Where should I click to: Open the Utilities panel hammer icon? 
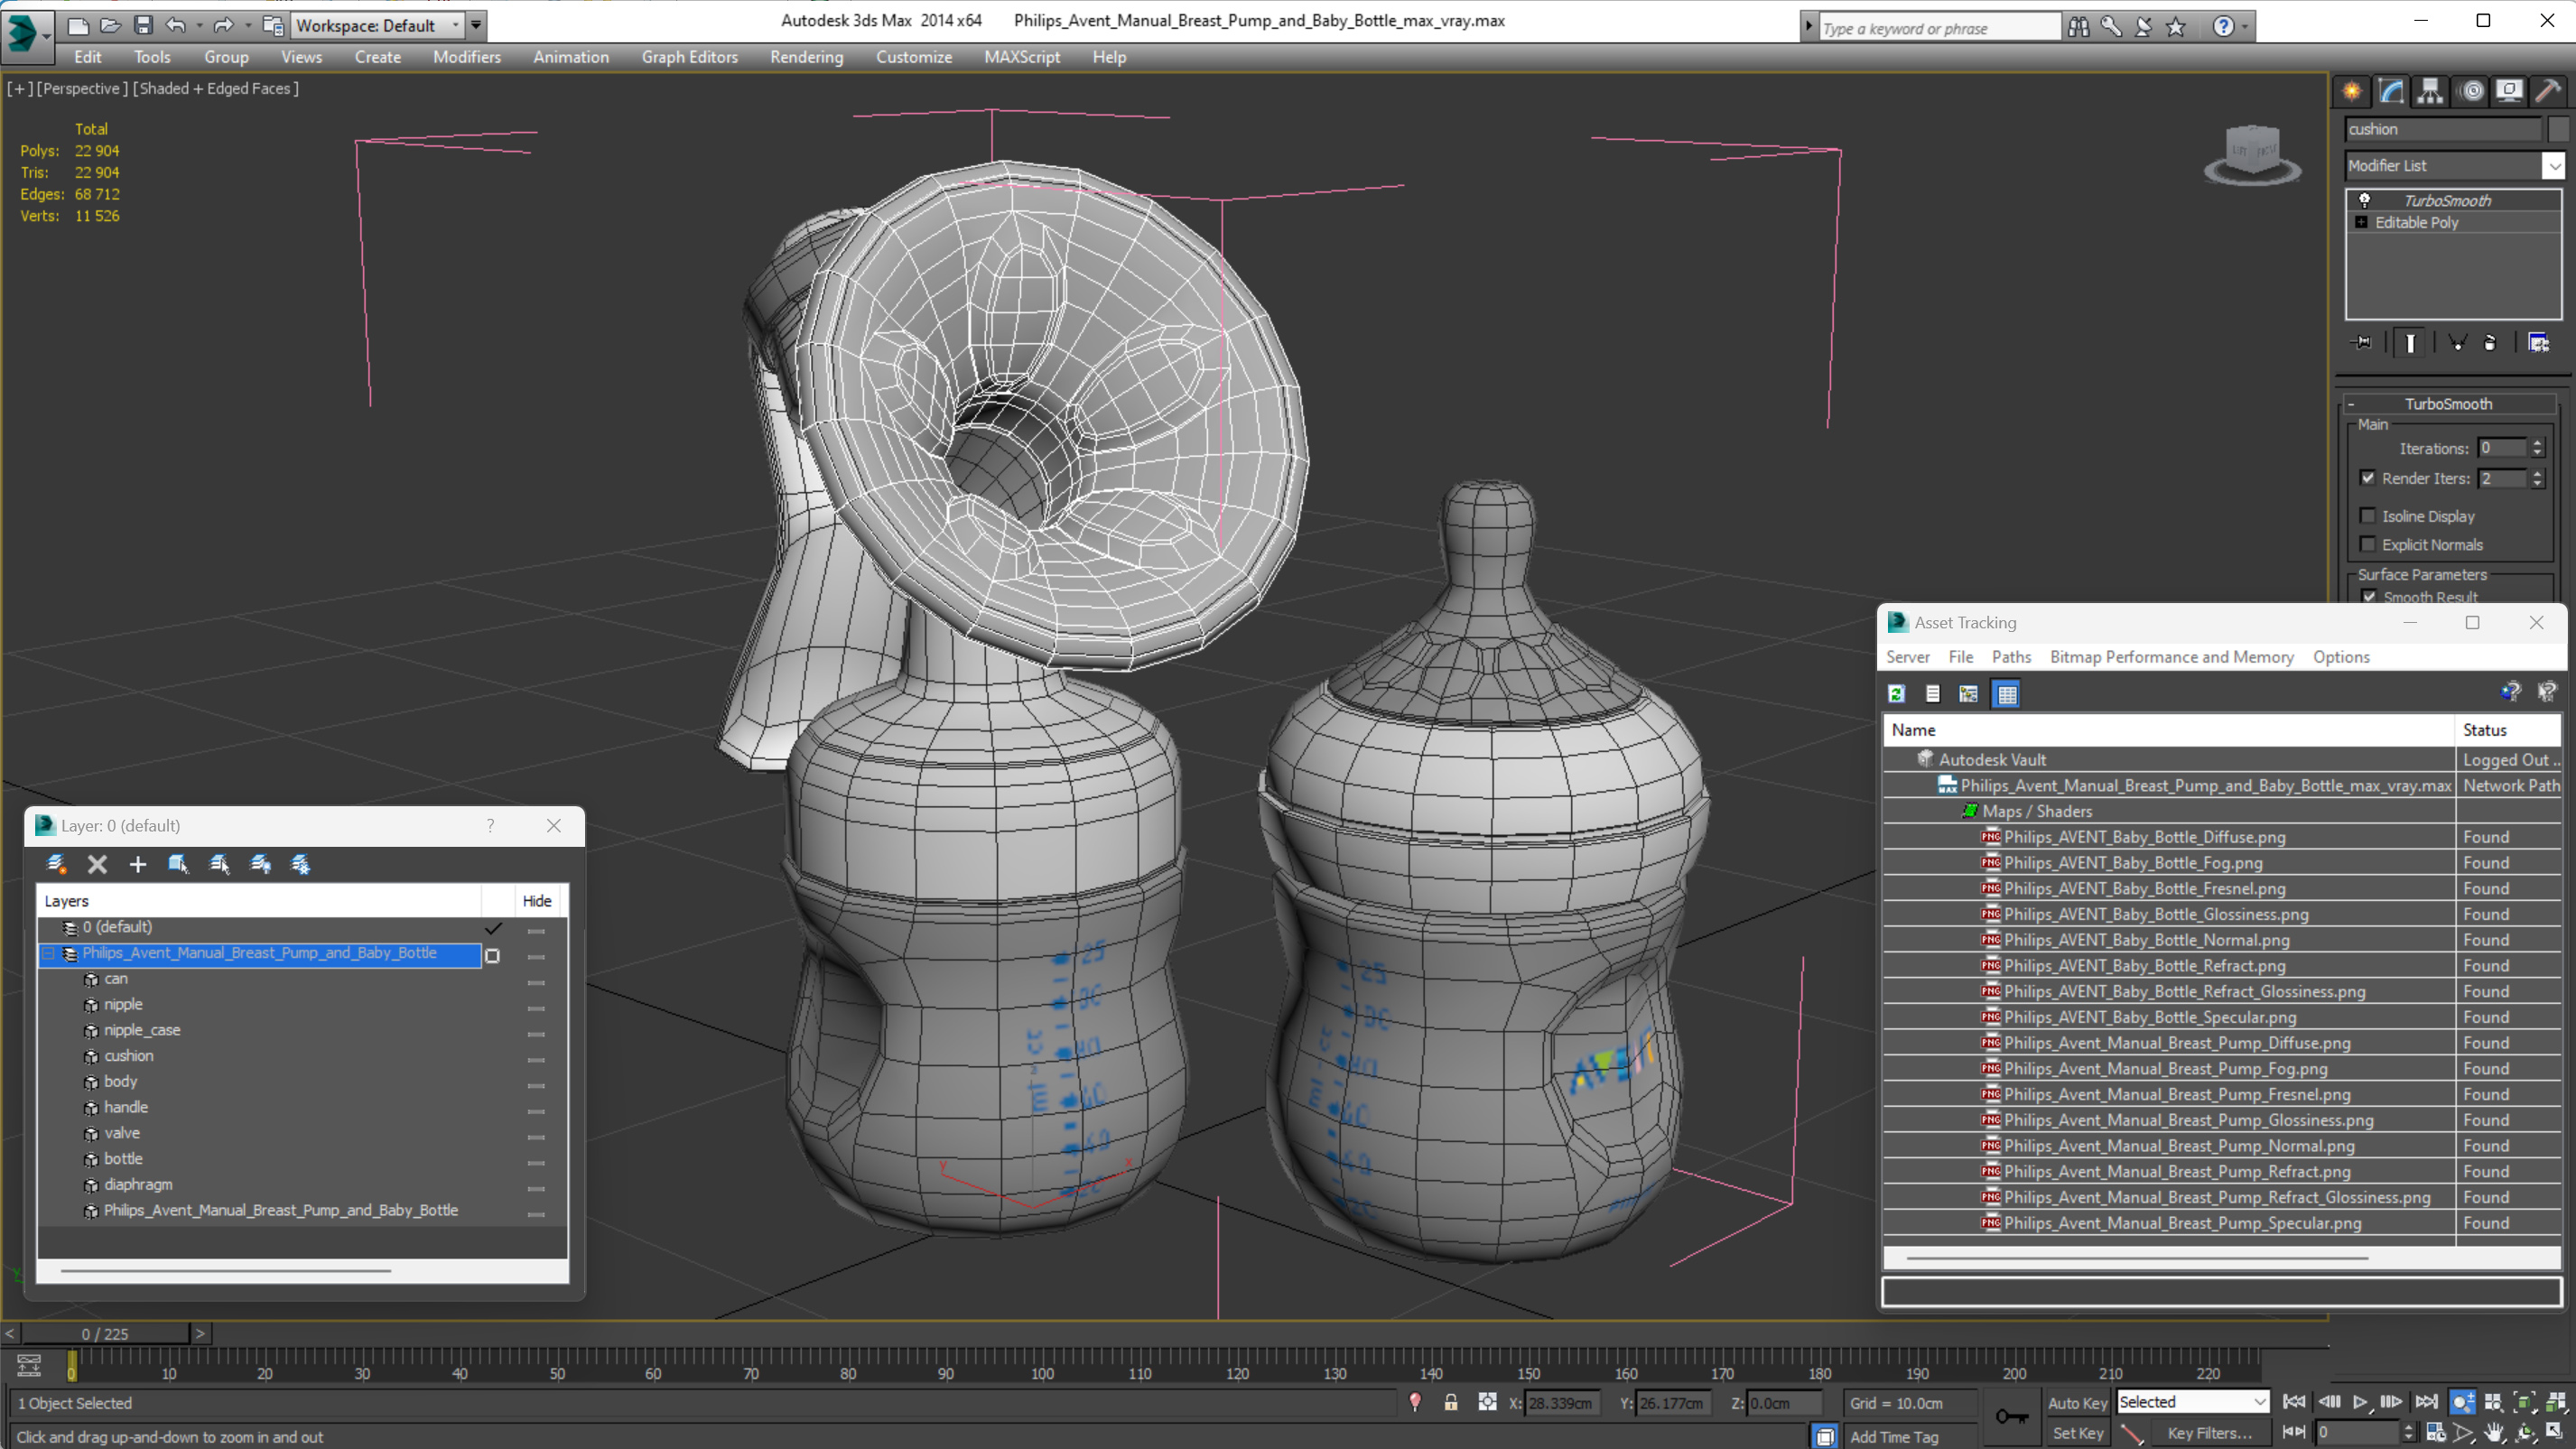tap(2547, 91)
